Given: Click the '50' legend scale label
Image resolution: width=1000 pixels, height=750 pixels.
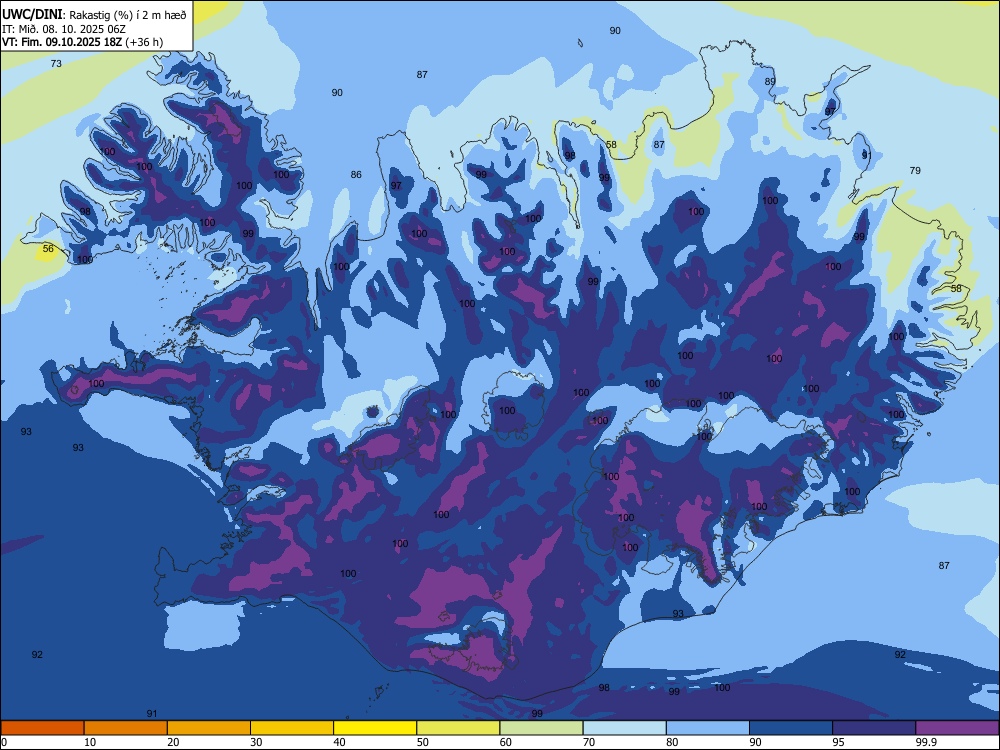Looking at the screenshot, I should [x=422, y=742].
